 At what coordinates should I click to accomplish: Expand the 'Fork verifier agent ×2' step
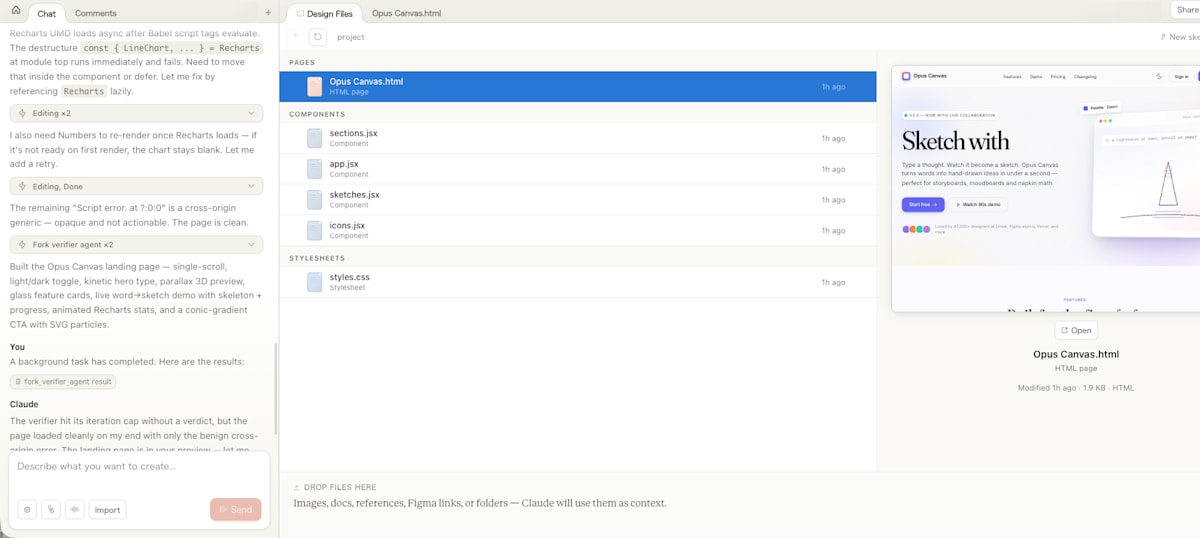tap(137, 244)
